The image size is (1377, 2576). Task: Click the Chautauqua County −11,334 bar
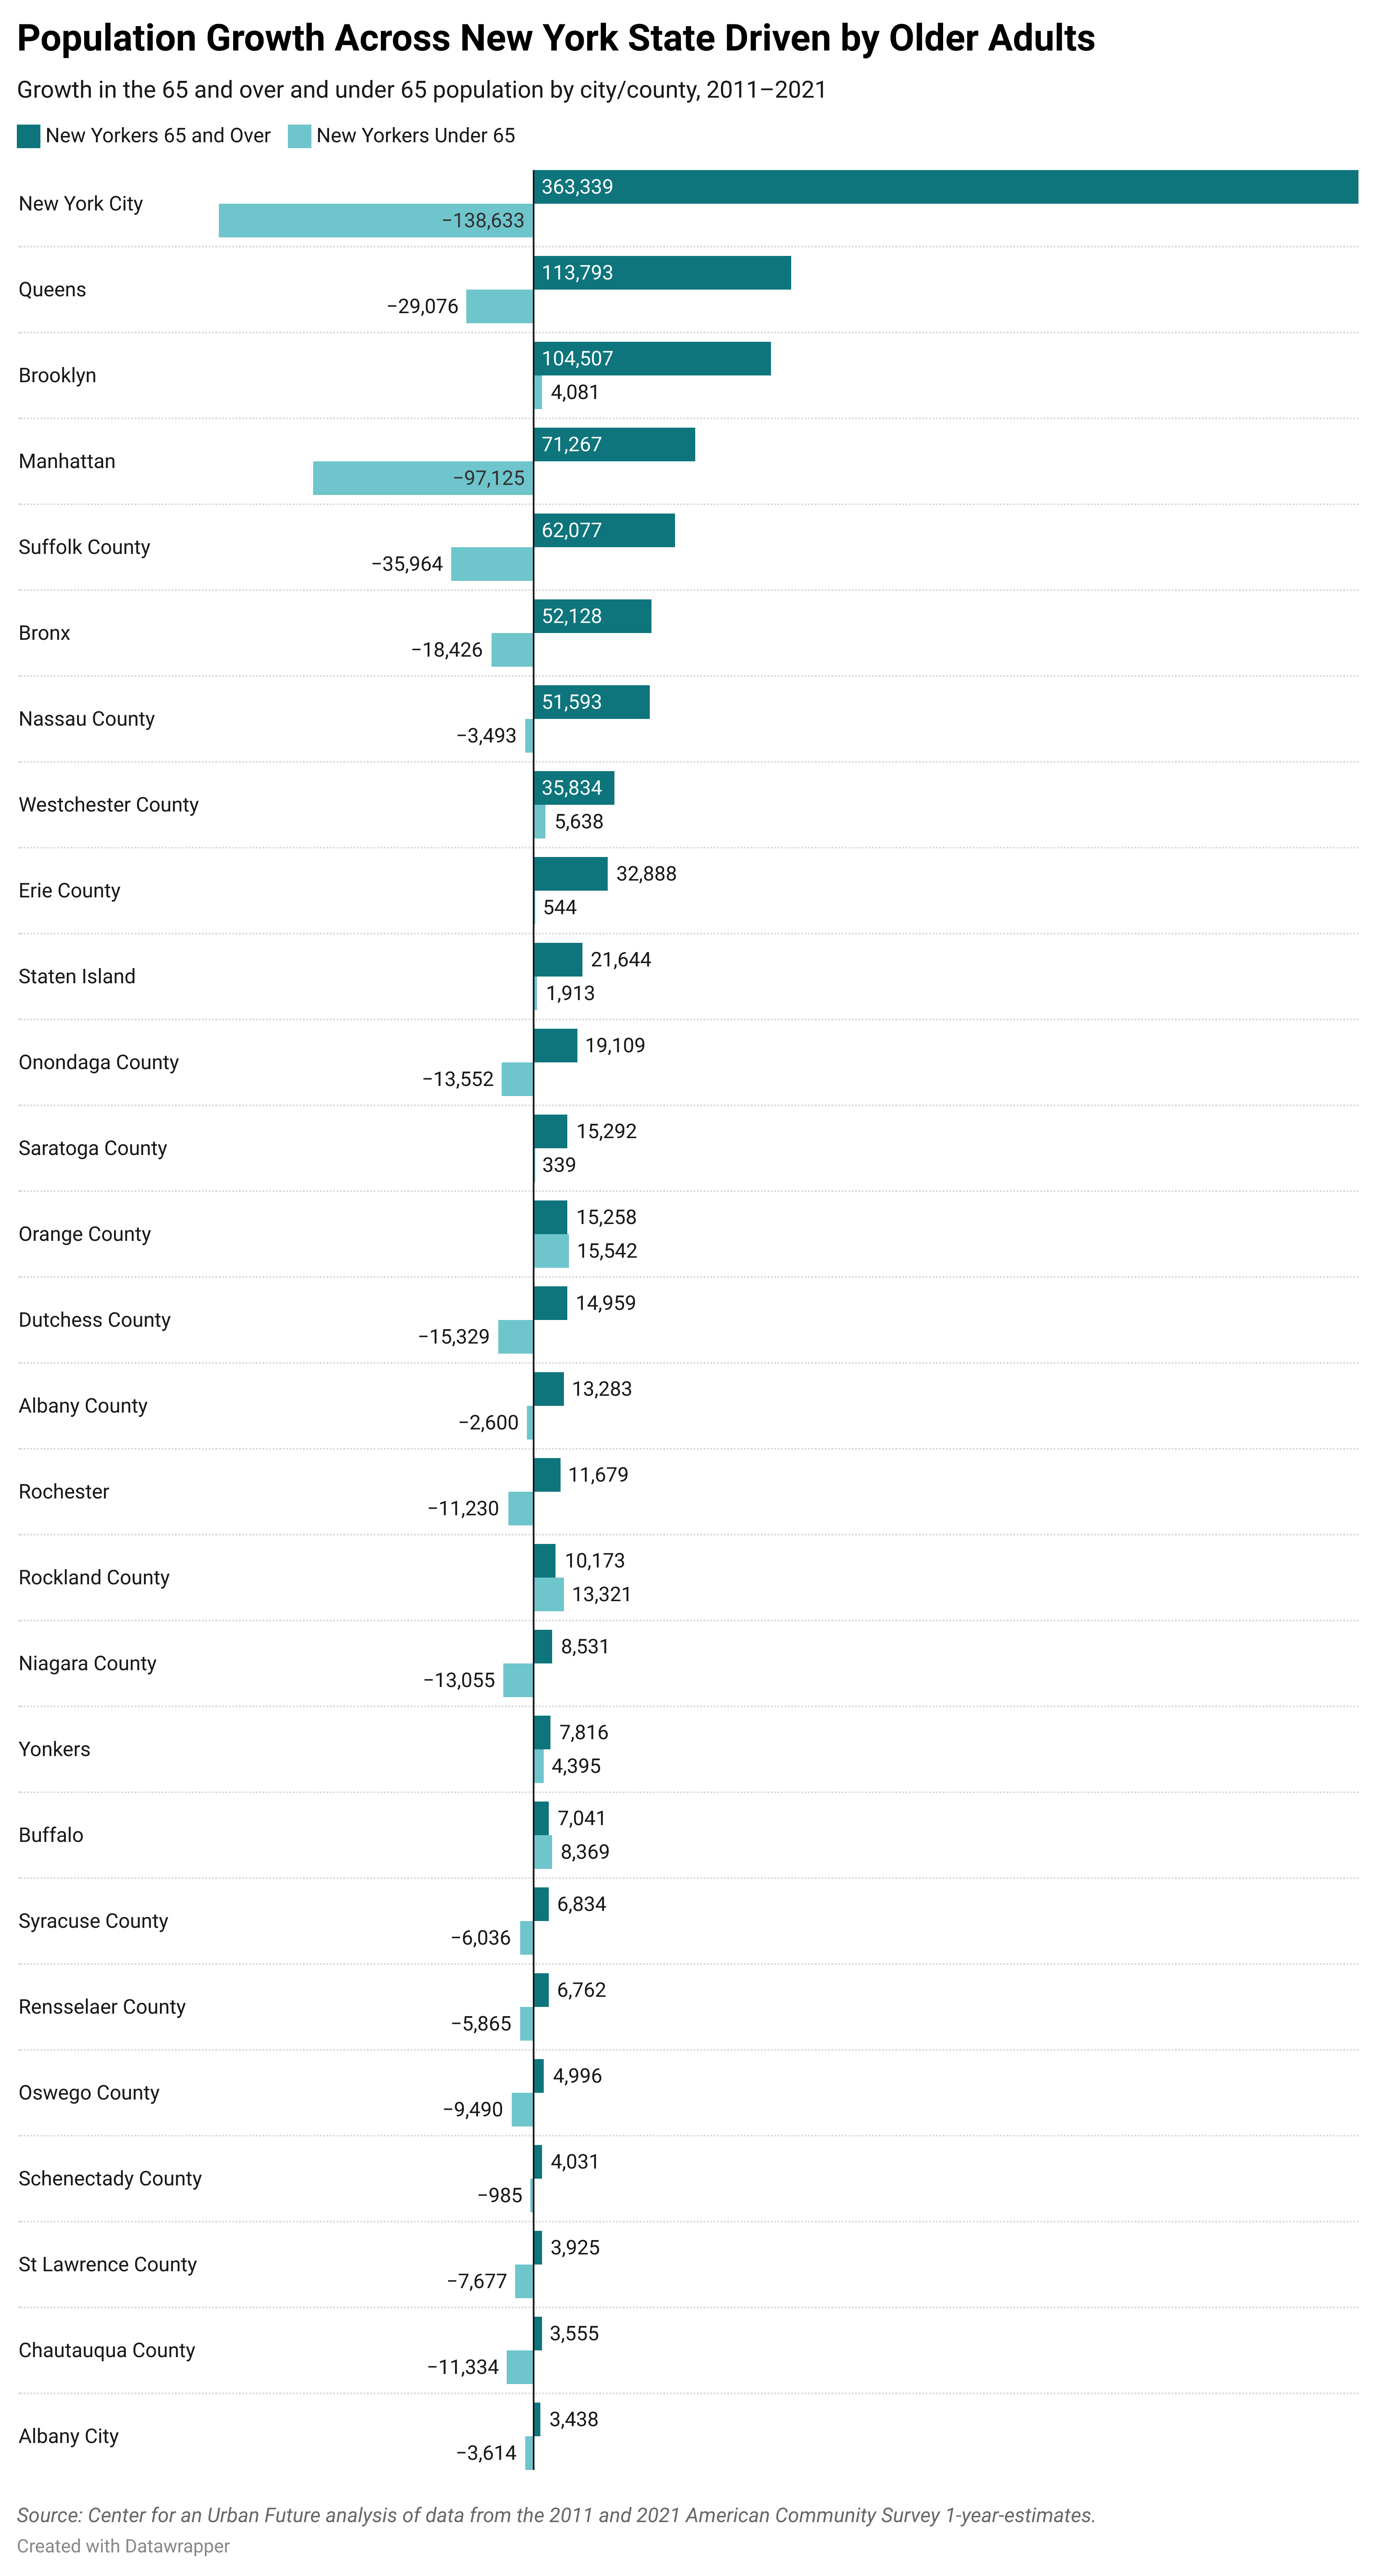click(x=520, y=2367)
